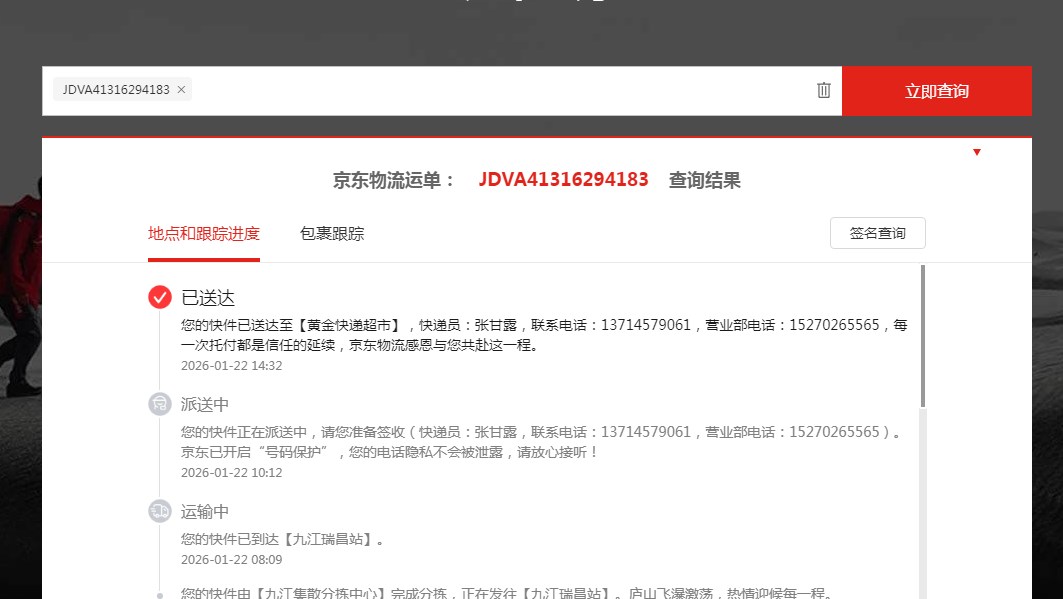Open 签名查询 signature lookup
Viewport: 1063px width, 599px height.
pyautogui.click(x=877, y=233)
